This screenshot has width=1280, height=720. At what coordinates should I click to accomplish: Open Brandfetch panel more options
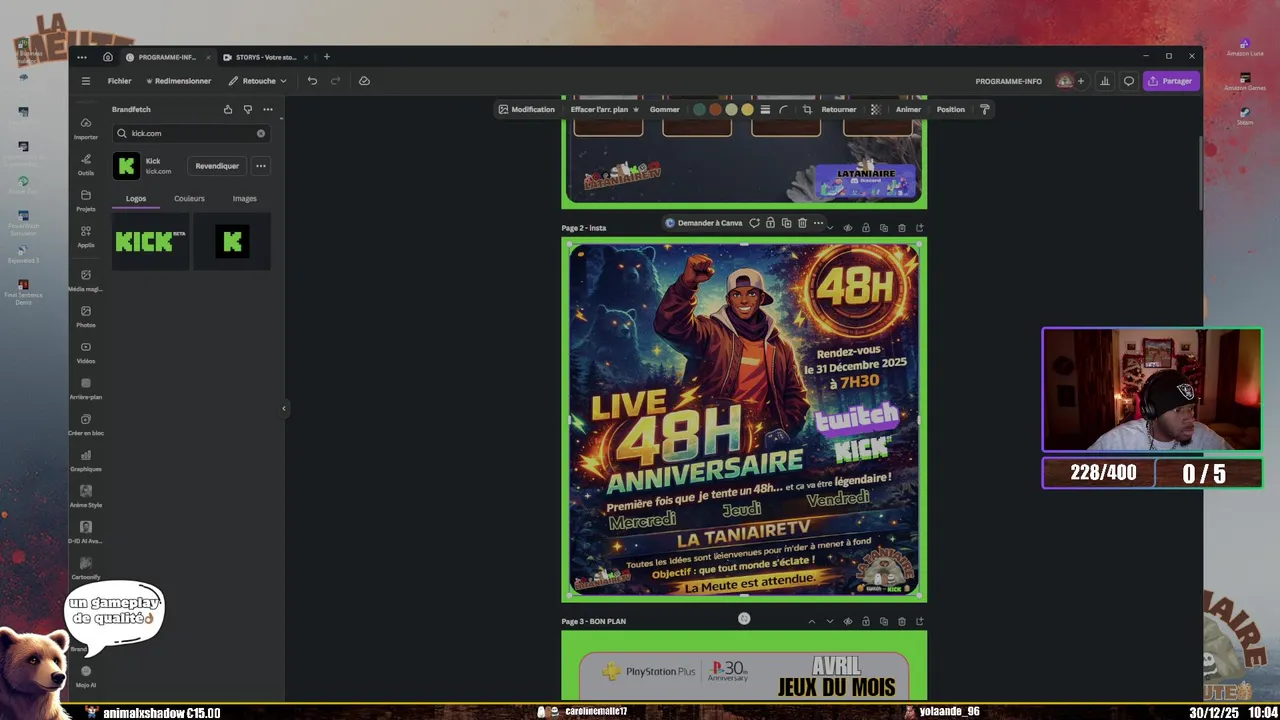(x=267, y=109)
